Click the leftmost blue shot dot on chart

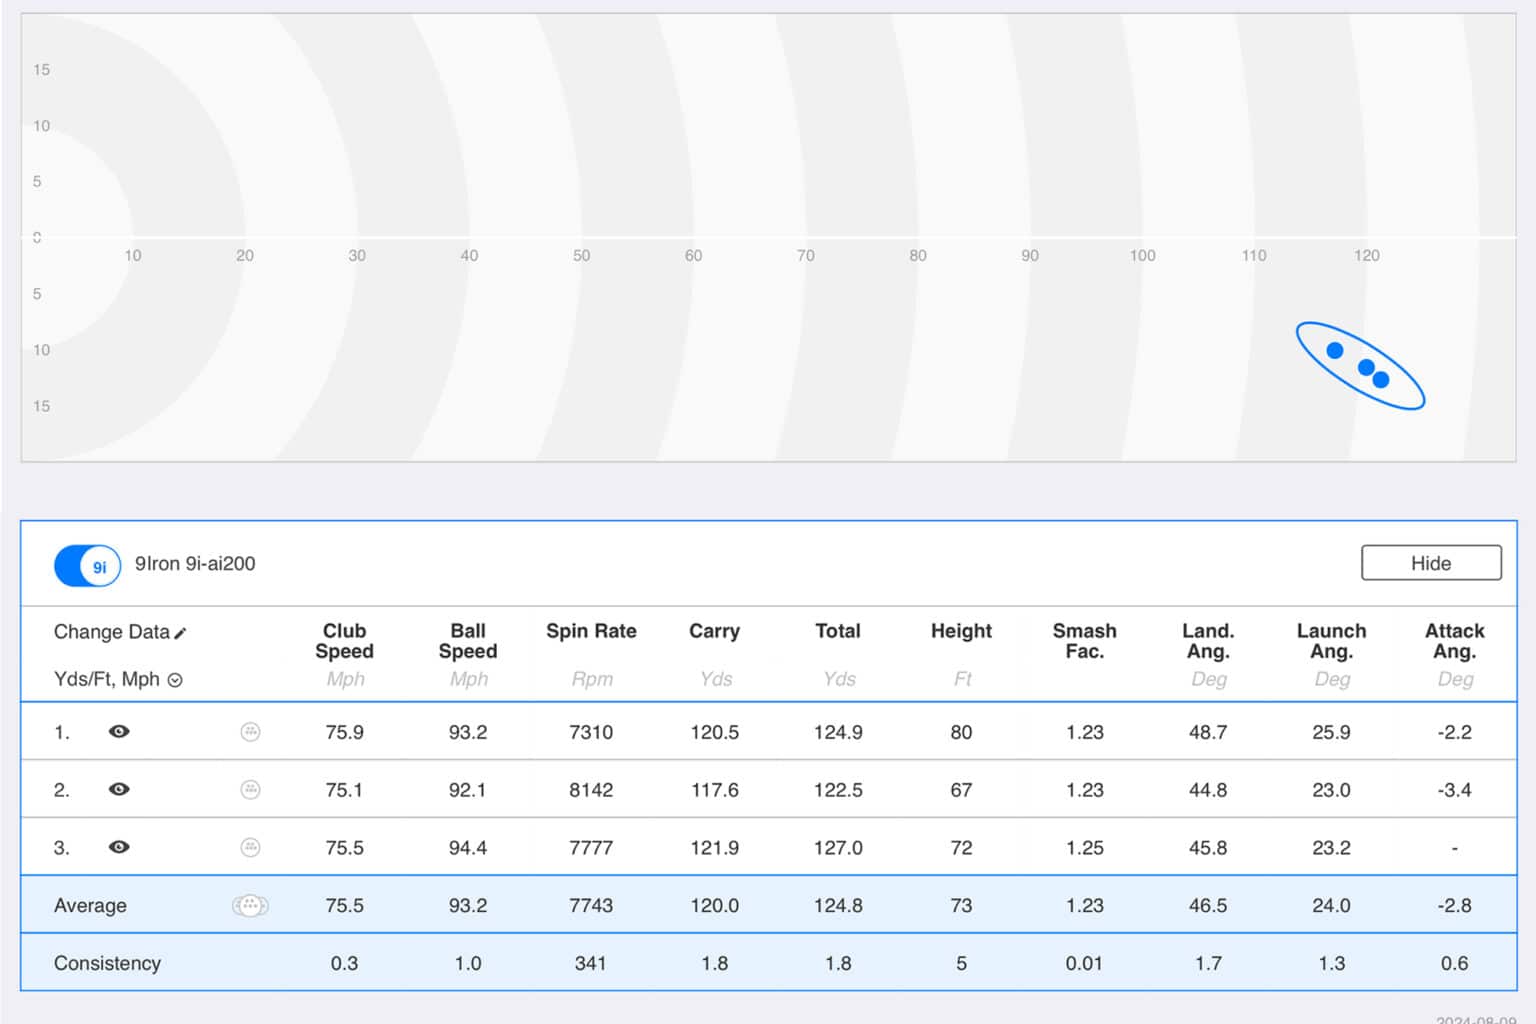tap(1334, 350)
